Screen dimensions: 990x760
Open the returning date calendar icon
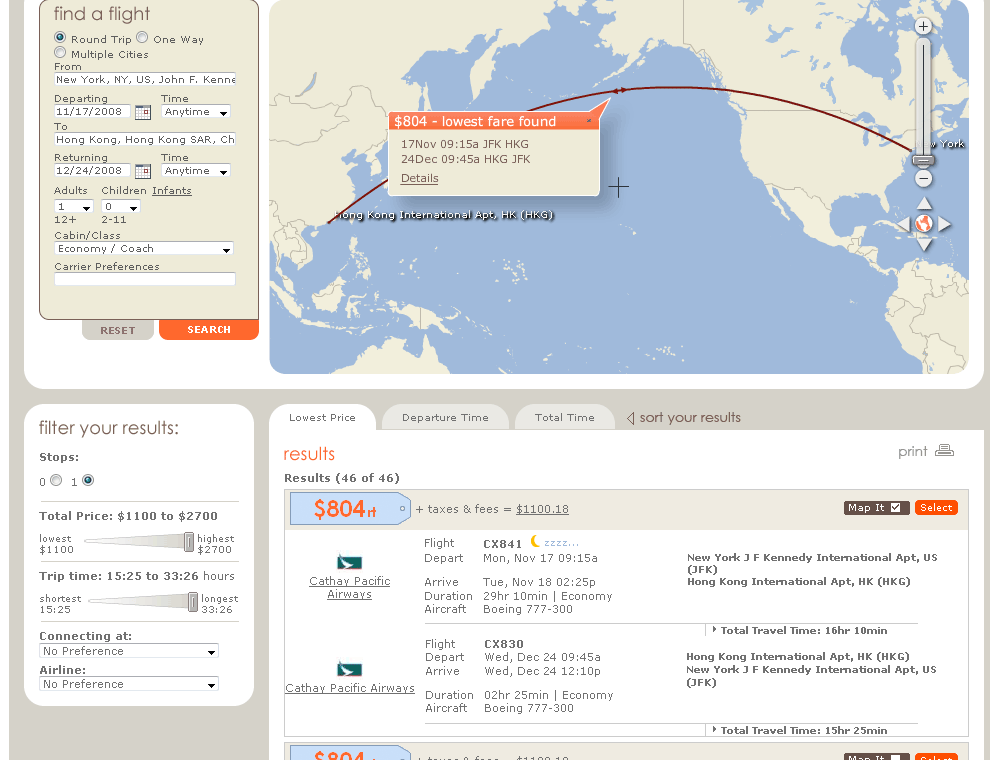(x=142, y=171)
